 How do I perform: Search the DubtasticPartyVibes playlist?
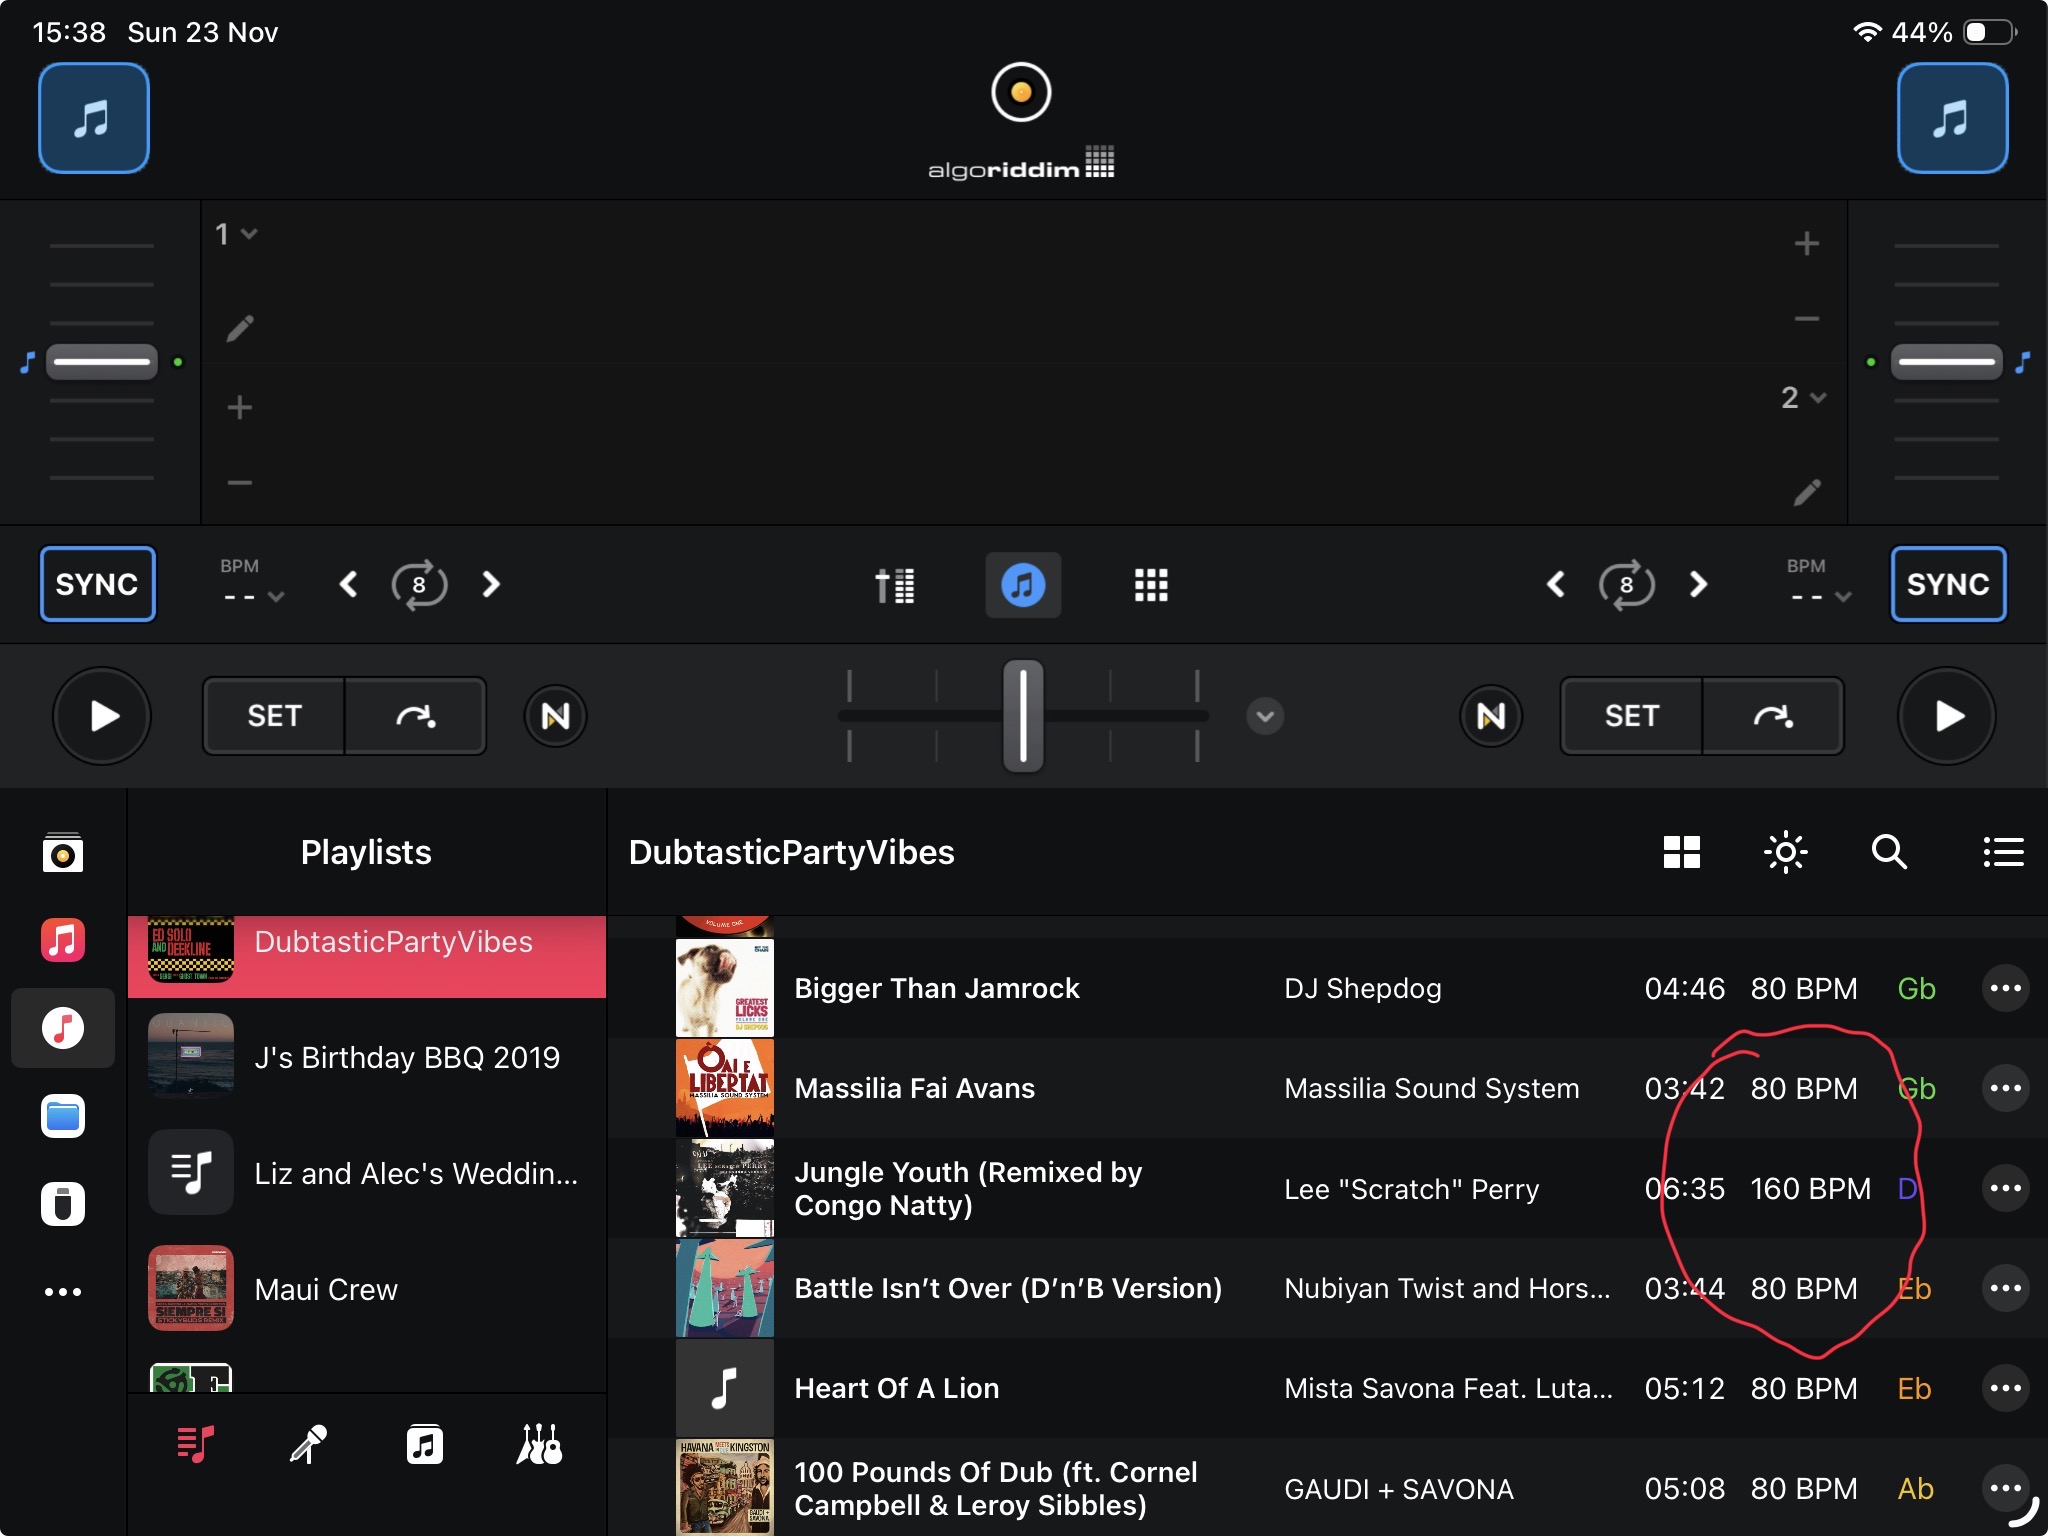(1889, 852)
